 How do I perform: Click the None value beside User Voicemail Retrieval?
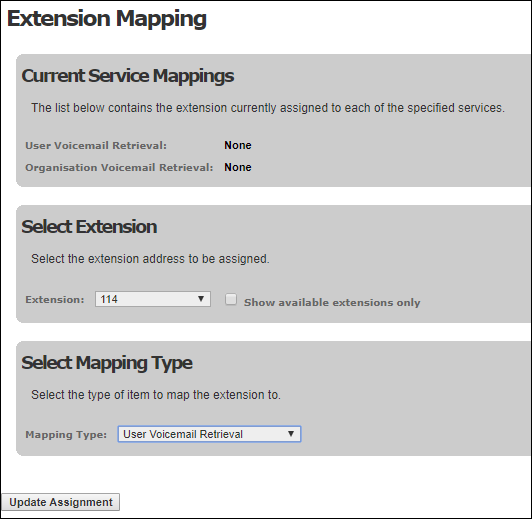click(x=238, y=145)
